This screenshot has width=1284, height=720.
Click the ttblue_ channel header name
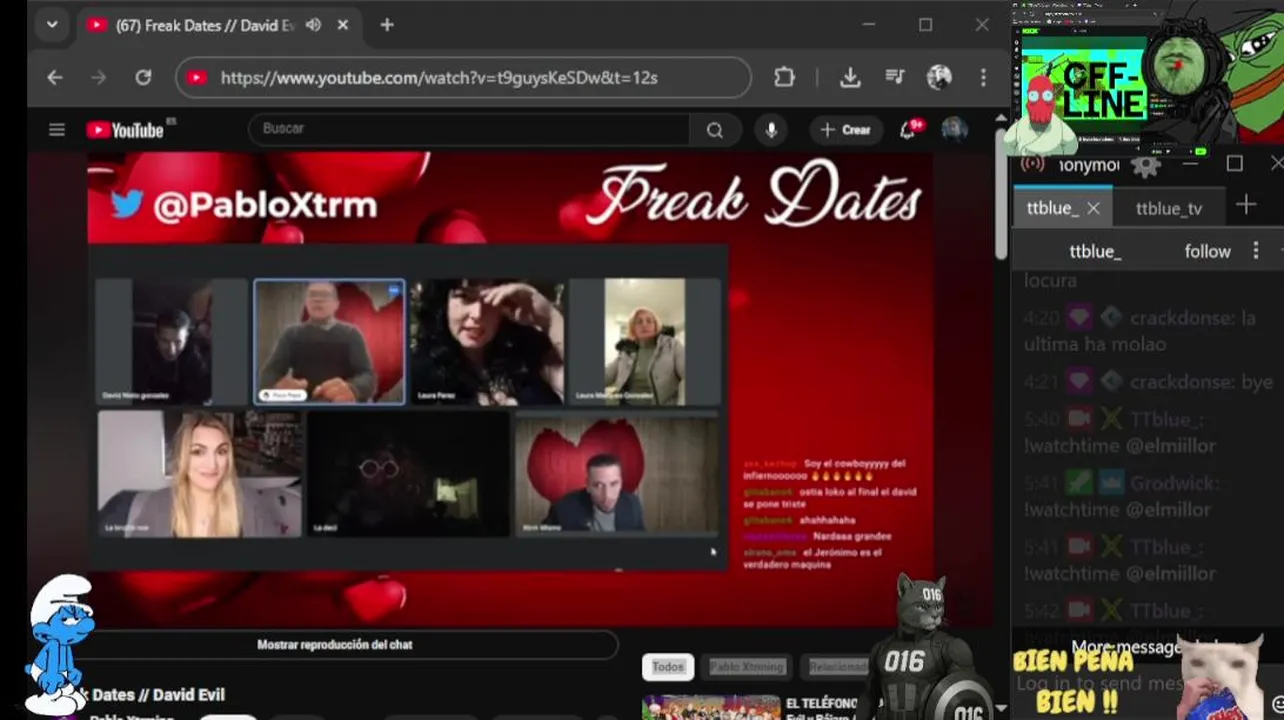tap(1095, 251)
